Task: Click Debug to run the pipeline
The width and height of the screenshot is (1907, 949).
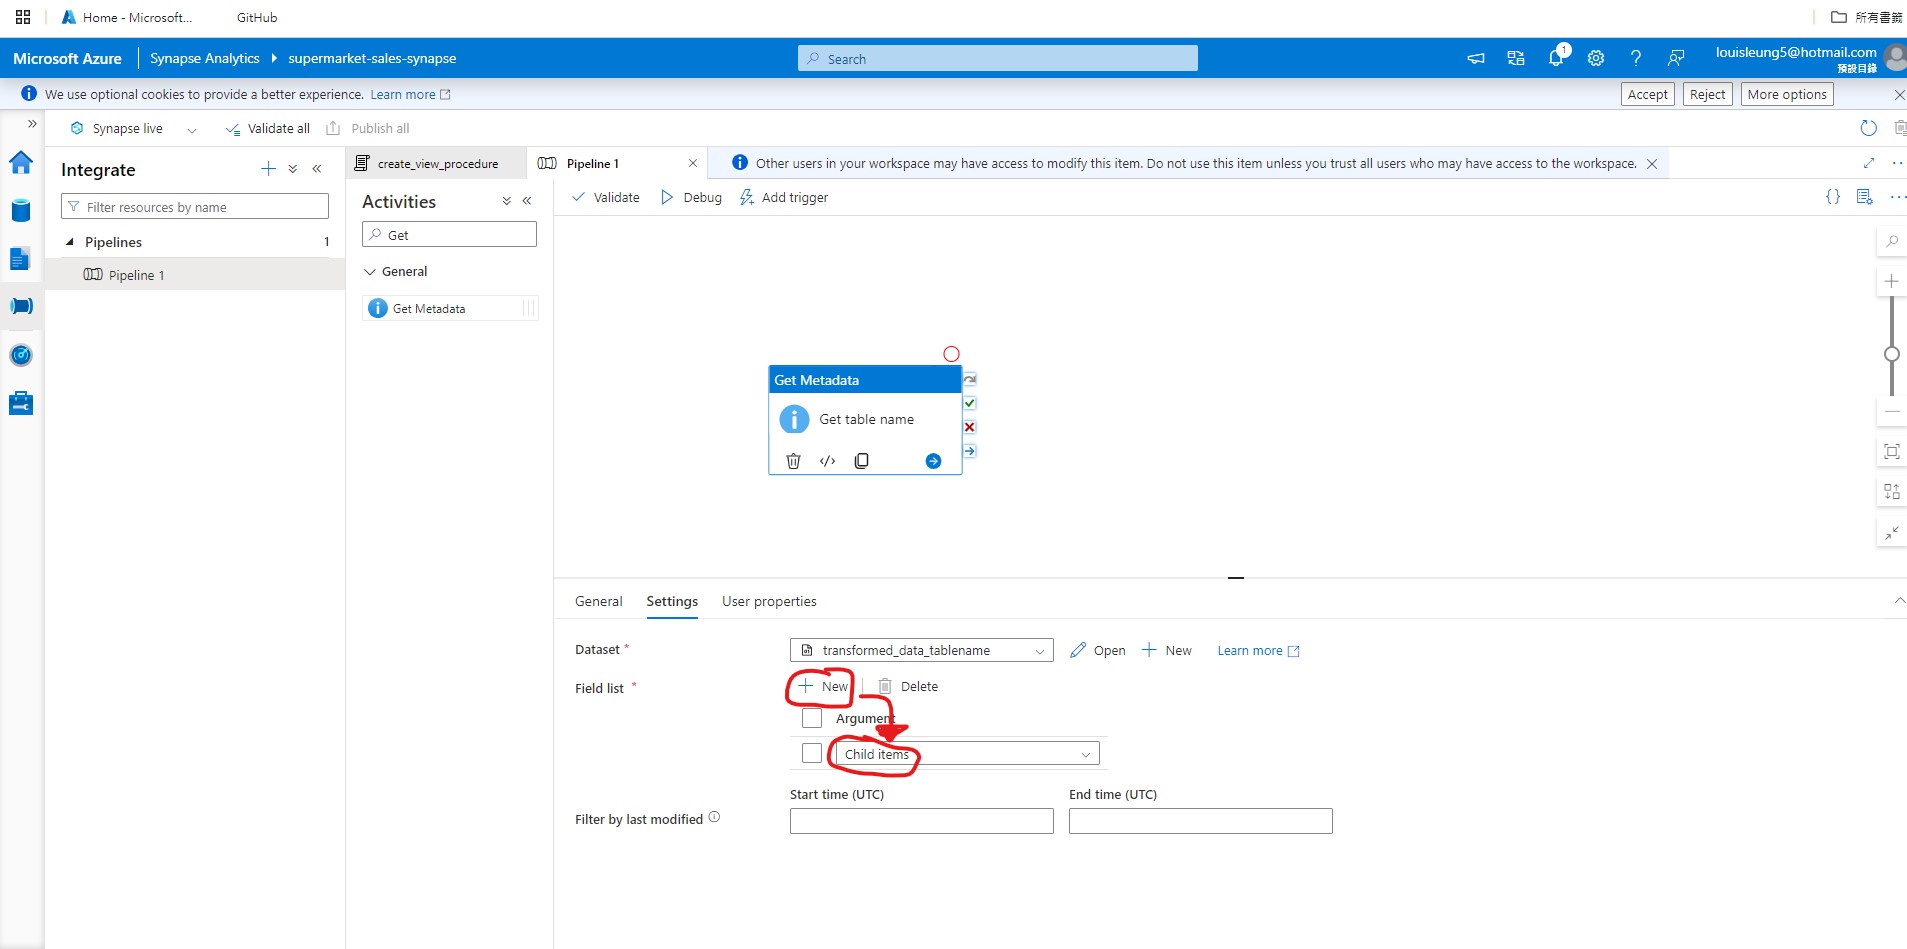Action: [x=691, y=197]
